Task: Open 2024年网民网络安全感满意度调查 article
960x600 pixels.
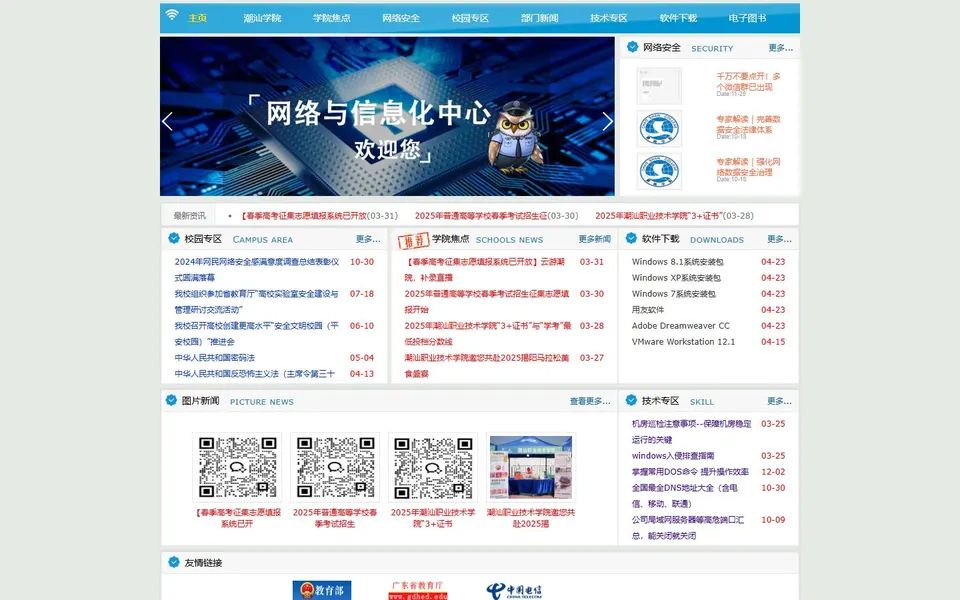Action: [257, 269]
